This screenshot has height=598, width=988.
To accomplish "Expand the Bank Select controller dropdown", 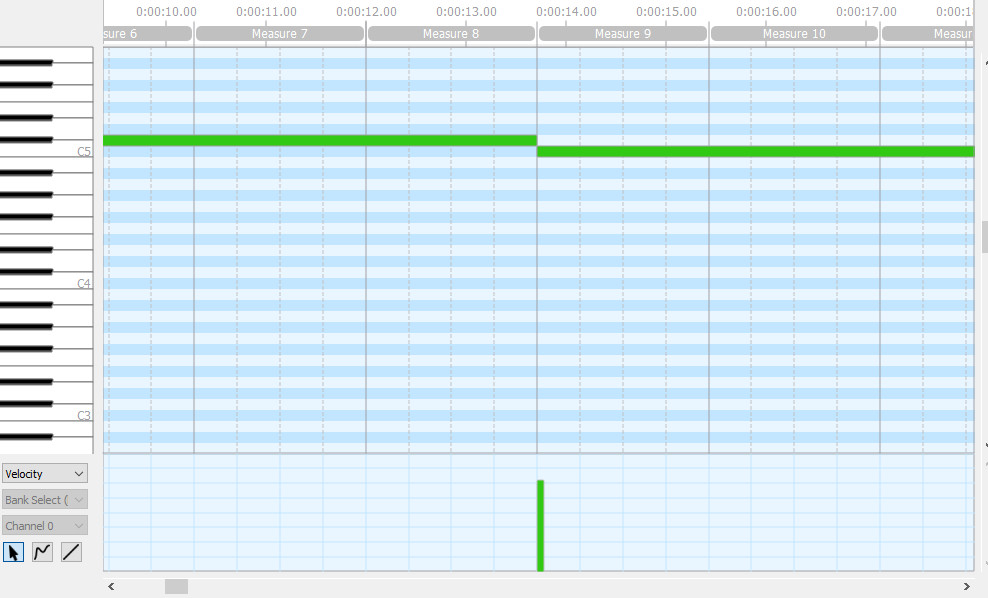I will click(45, 500).
